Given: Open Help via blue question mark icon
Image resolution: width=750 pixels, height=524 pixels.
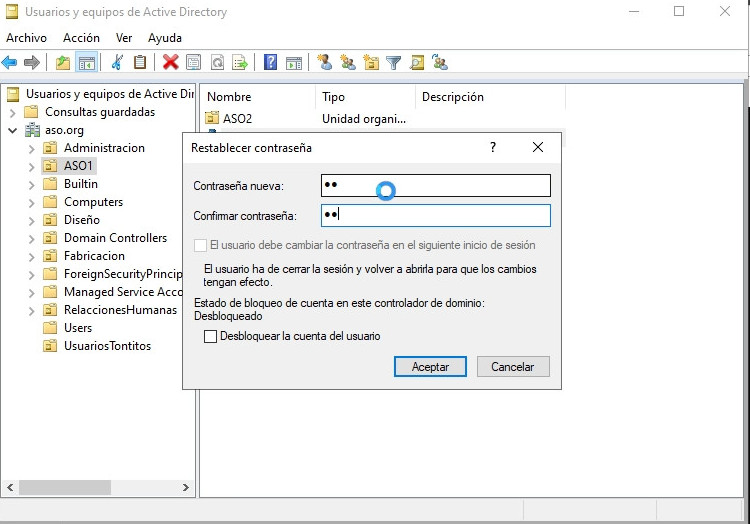Looking at the screenshot, I should [270, 62].
